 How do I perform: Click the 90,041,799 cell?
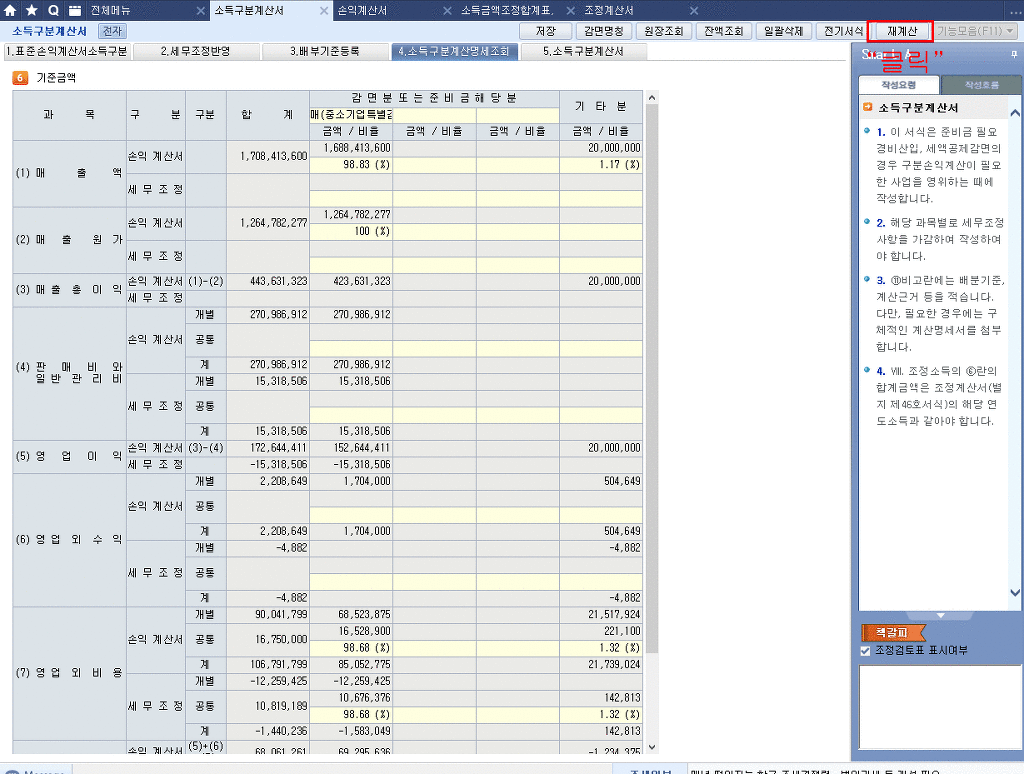pyautogui.click(x=268, y=615)
